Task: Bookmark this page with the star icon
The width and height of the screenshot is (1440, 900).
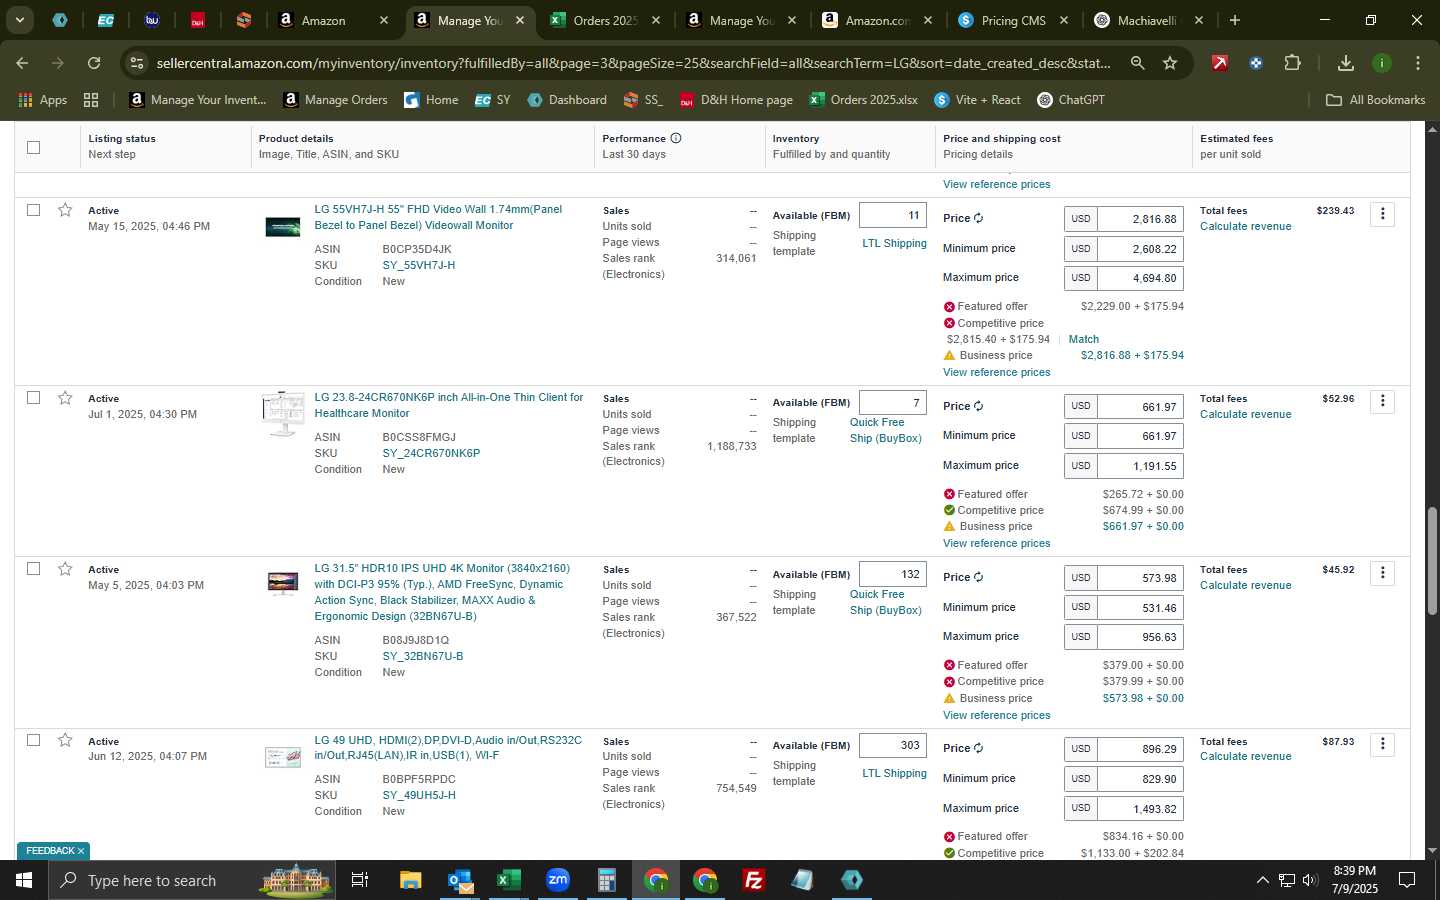Action: coord(1170,63)
